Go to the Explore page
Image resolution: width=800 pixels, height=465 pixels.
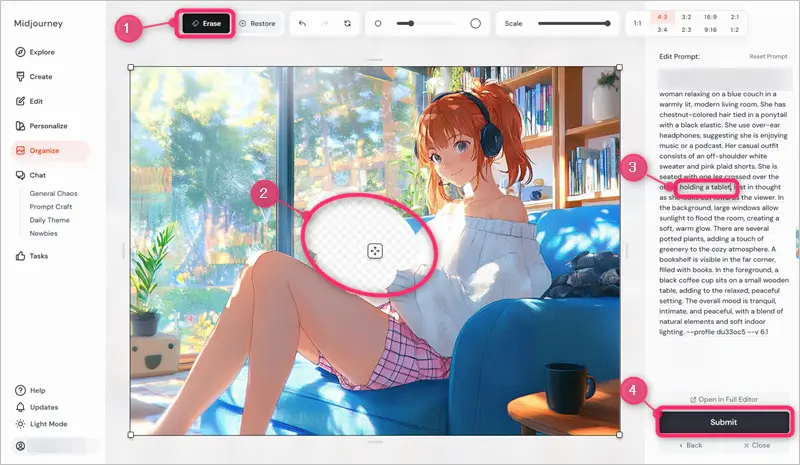tap(42, 52)
